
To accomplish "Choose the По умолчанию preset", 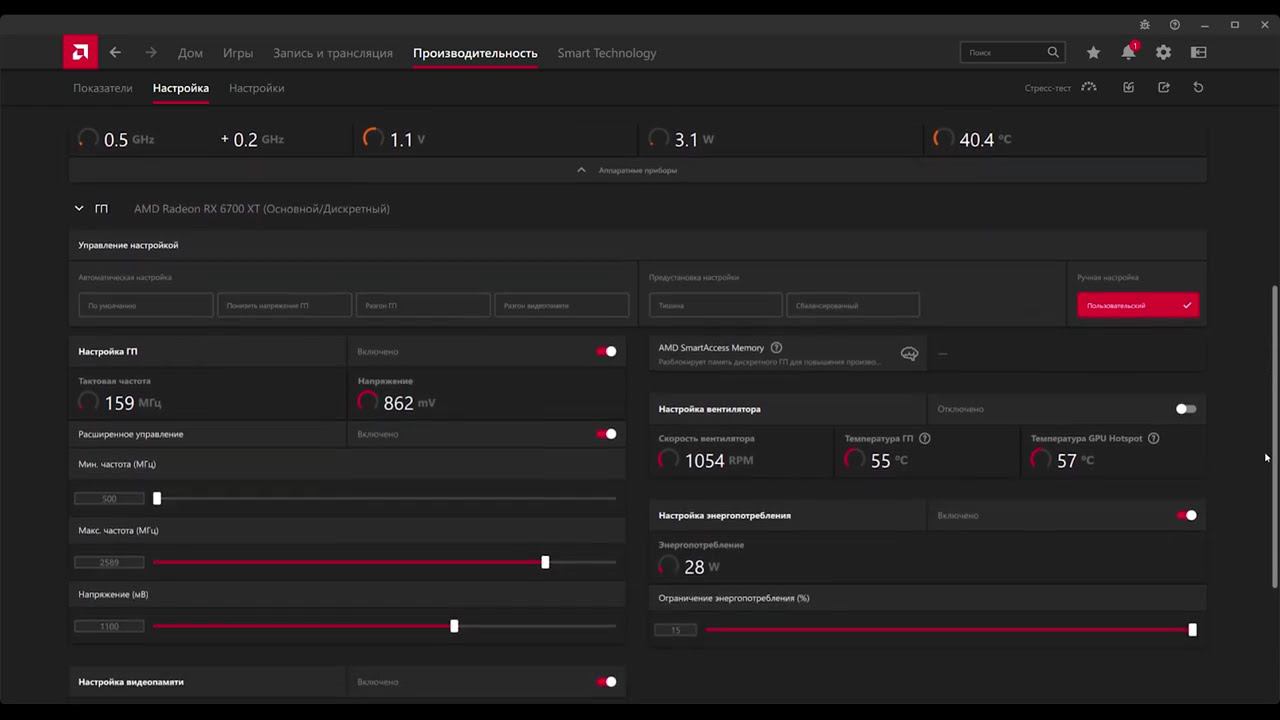I will pyautogui.click(x=146, y=305).
